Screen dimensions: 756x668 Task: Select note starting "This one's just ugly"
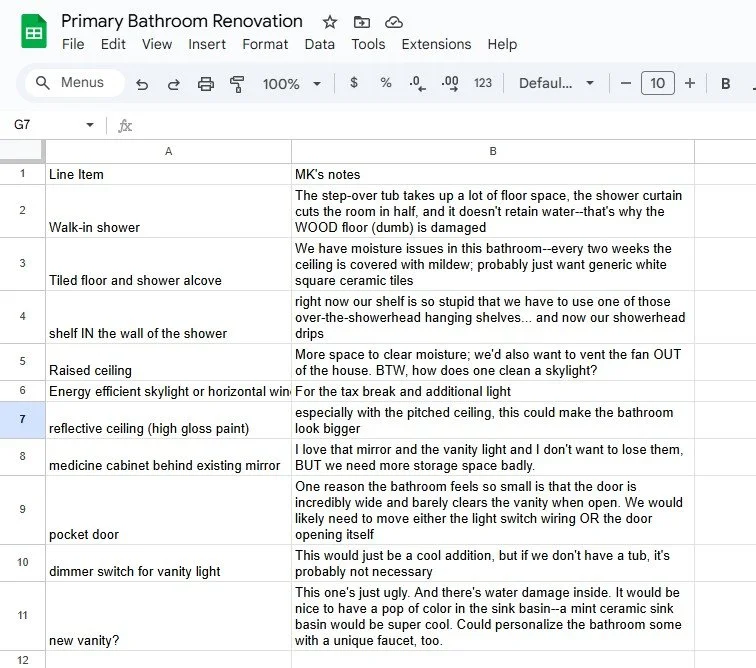click(x=493, y=616)
